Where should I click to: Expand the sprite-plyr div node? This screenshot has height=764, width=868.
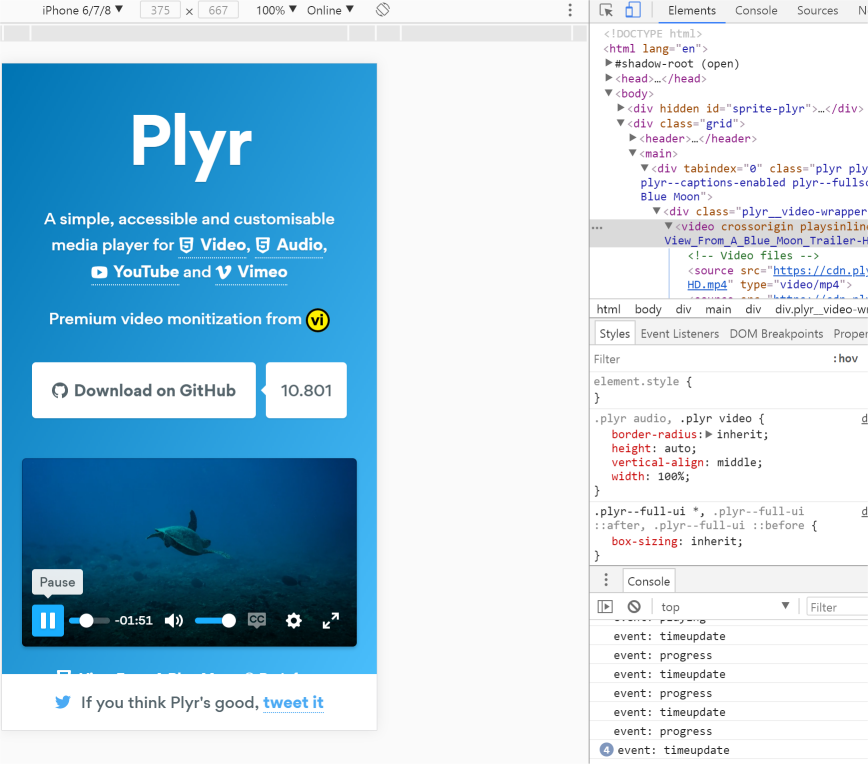[x=621, y=108]
